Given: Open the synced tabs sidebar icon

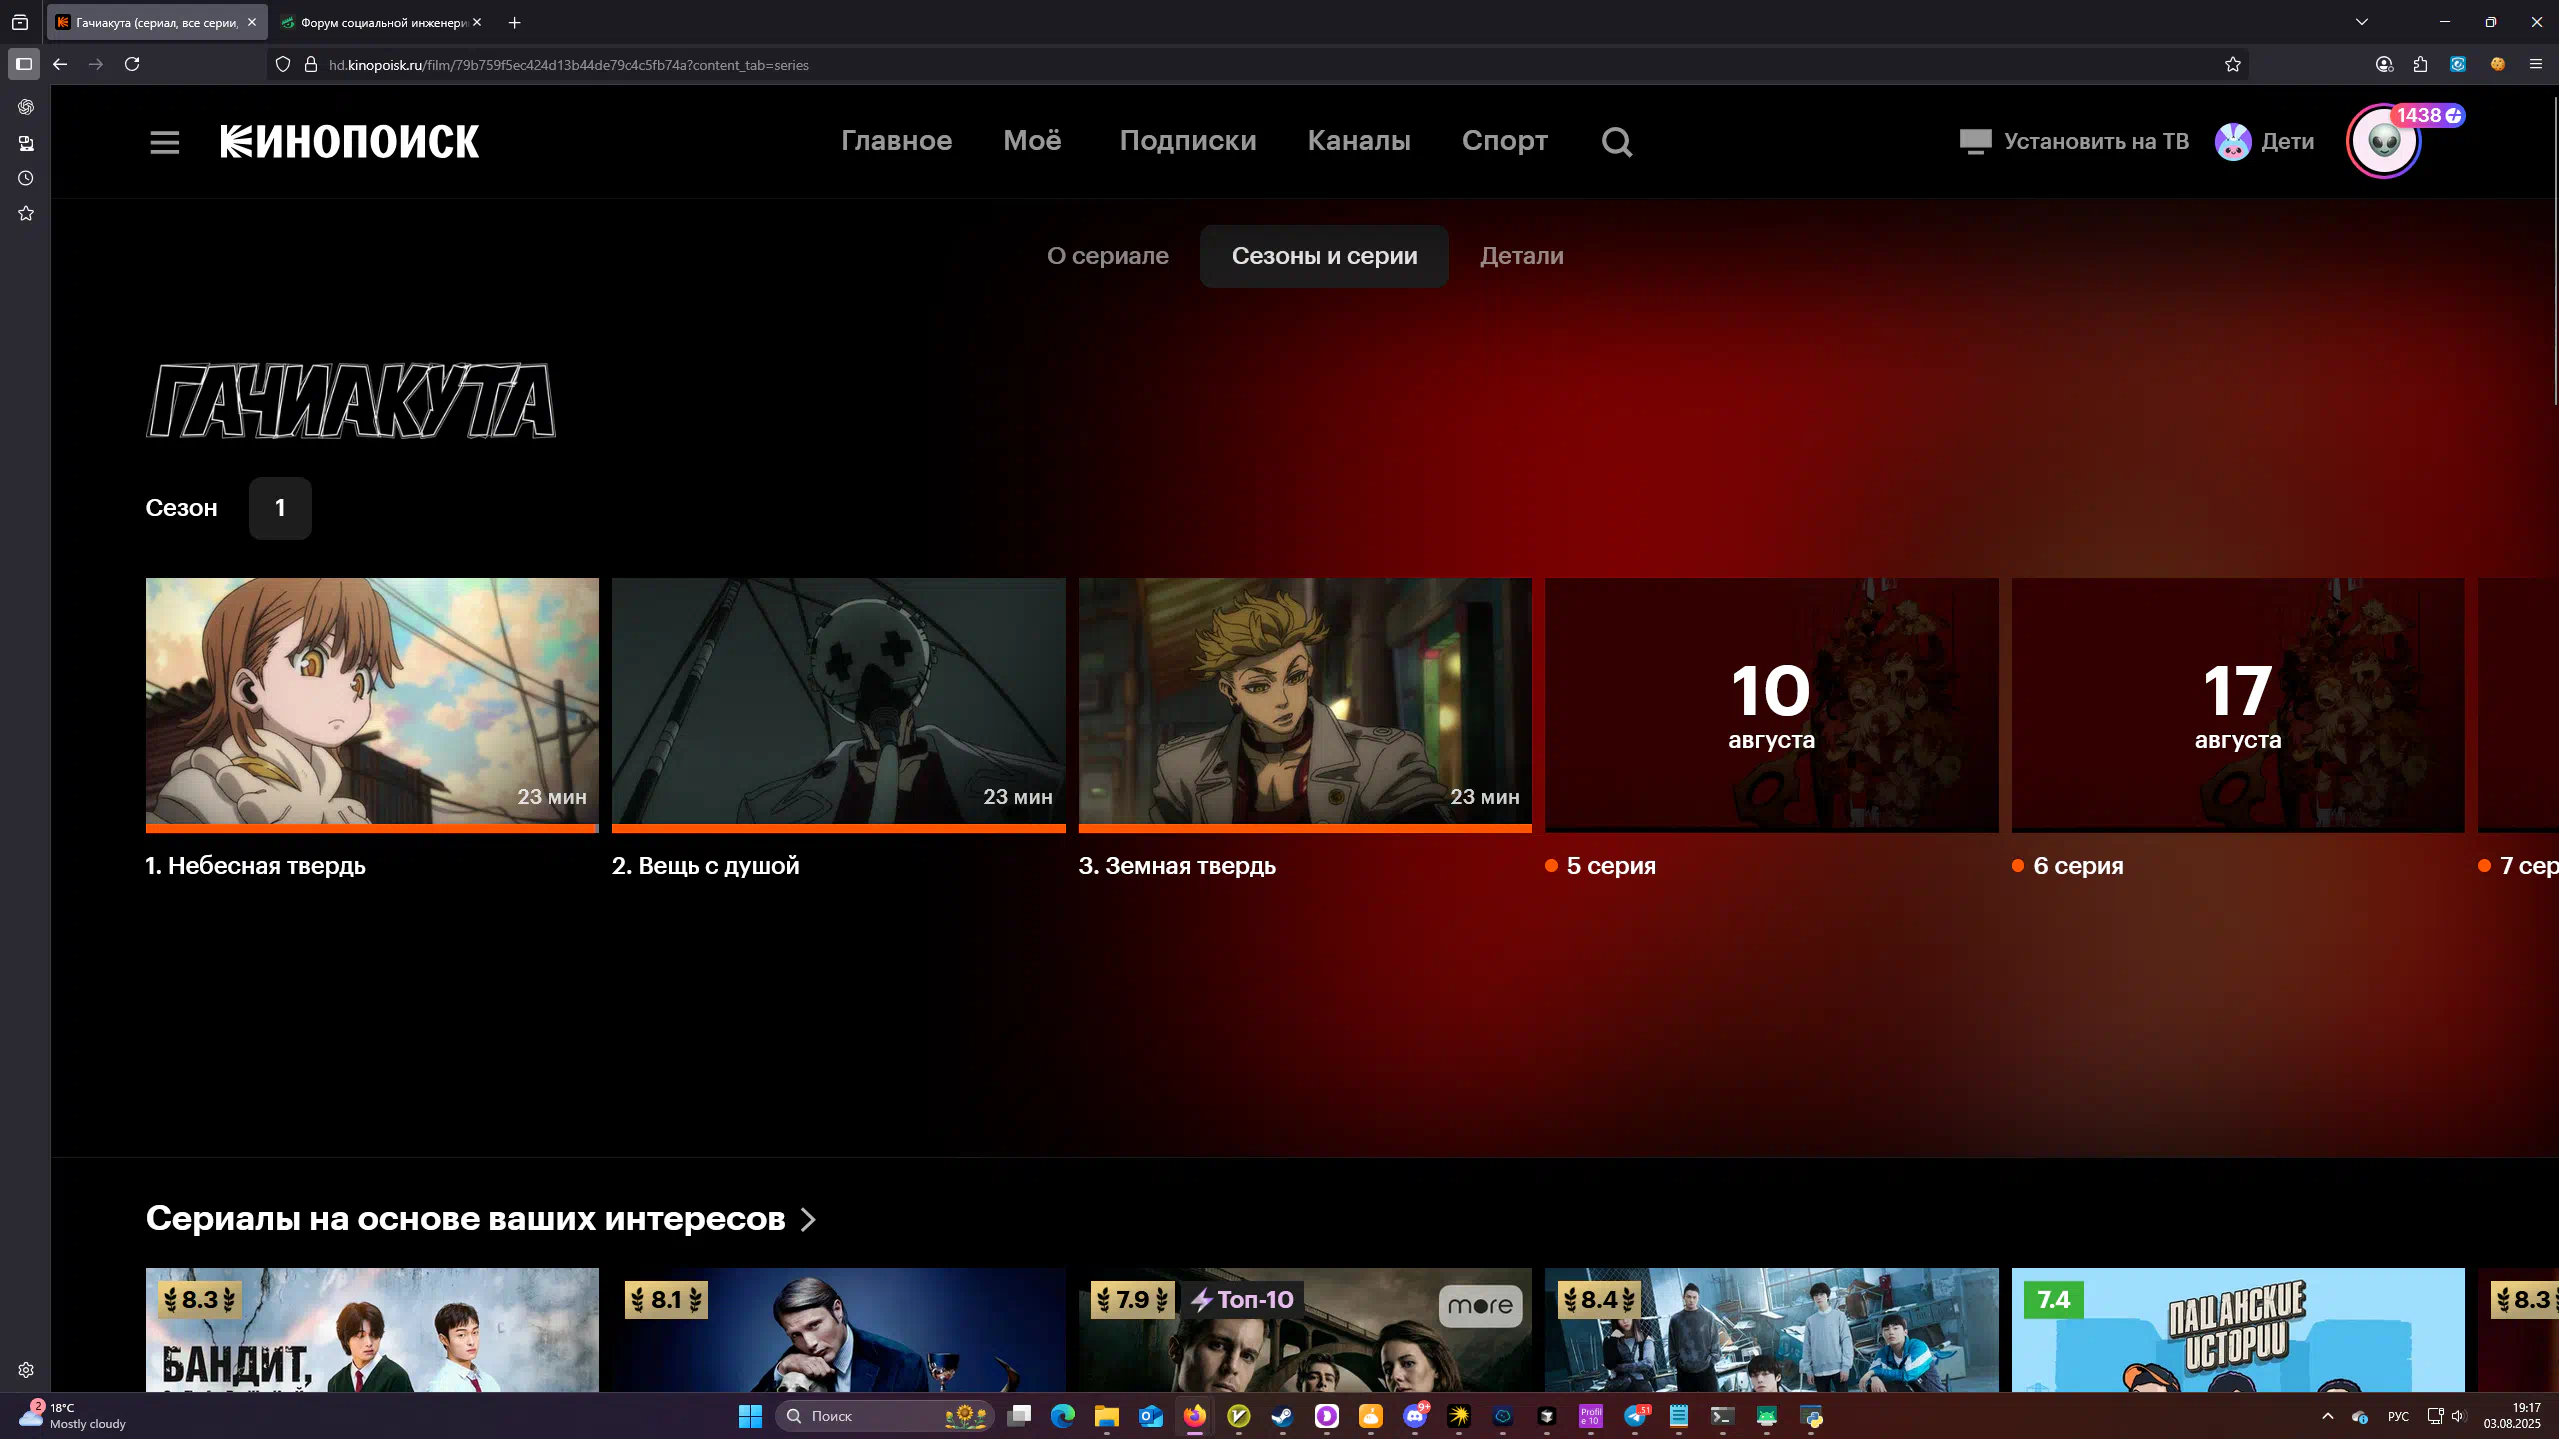Looking at the screenshot, I should pyautogui.click(x=26, y=143).
